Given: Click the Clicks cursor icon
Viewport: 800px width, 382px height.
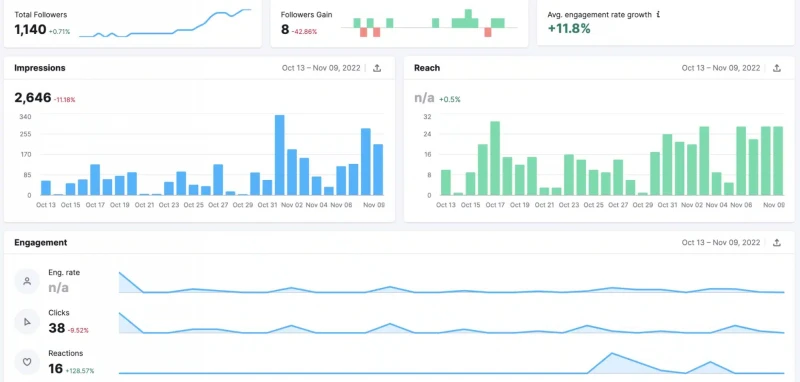Looking at the screenshot, I should coord(27,321).
